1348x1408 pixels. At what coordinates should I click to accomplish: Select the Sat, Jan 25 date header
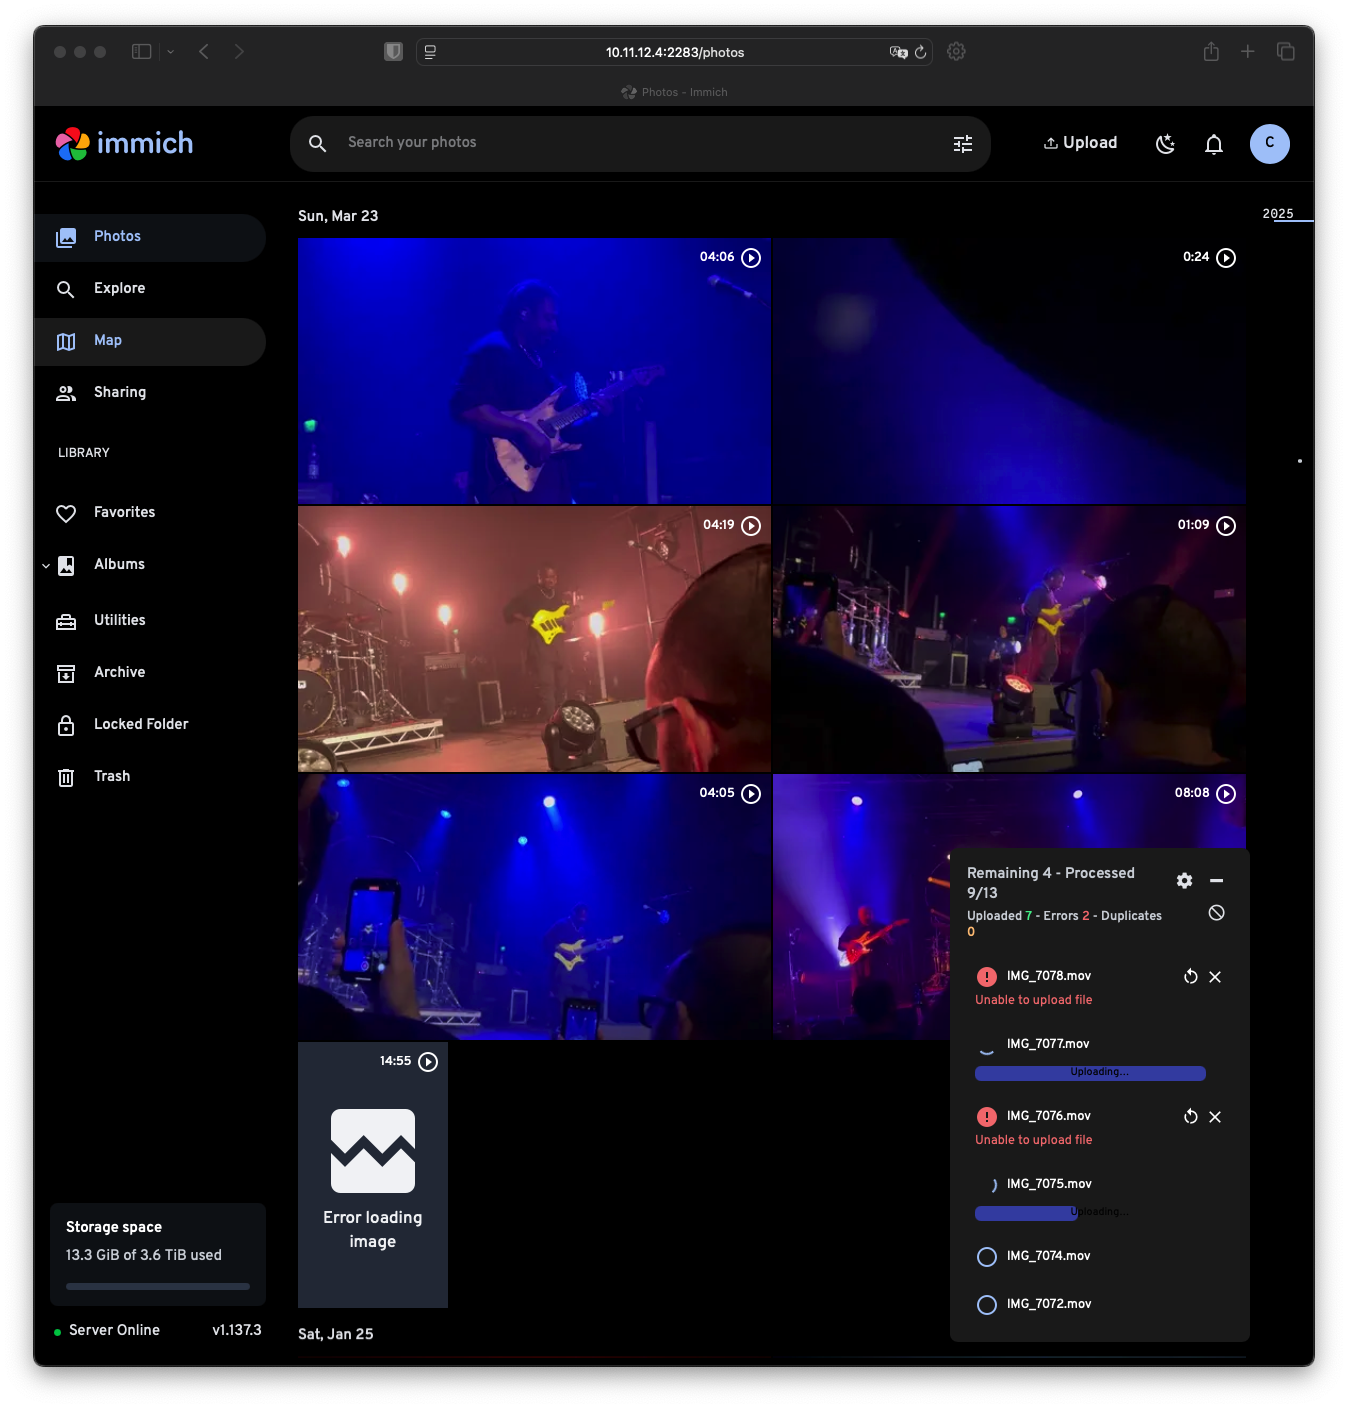pyautogui.click(x=336, y=1334)
